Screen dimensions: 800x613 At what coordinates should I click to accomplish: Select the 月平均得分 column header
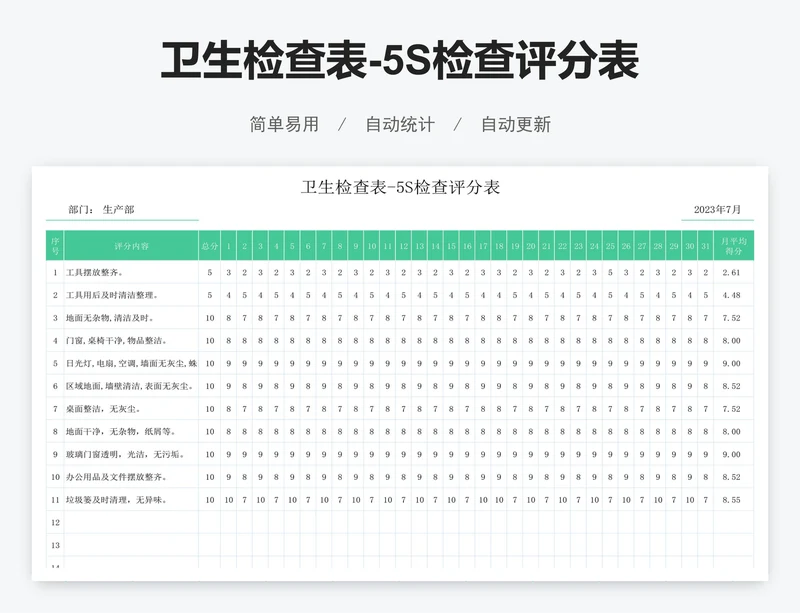[x=734, y=246]
